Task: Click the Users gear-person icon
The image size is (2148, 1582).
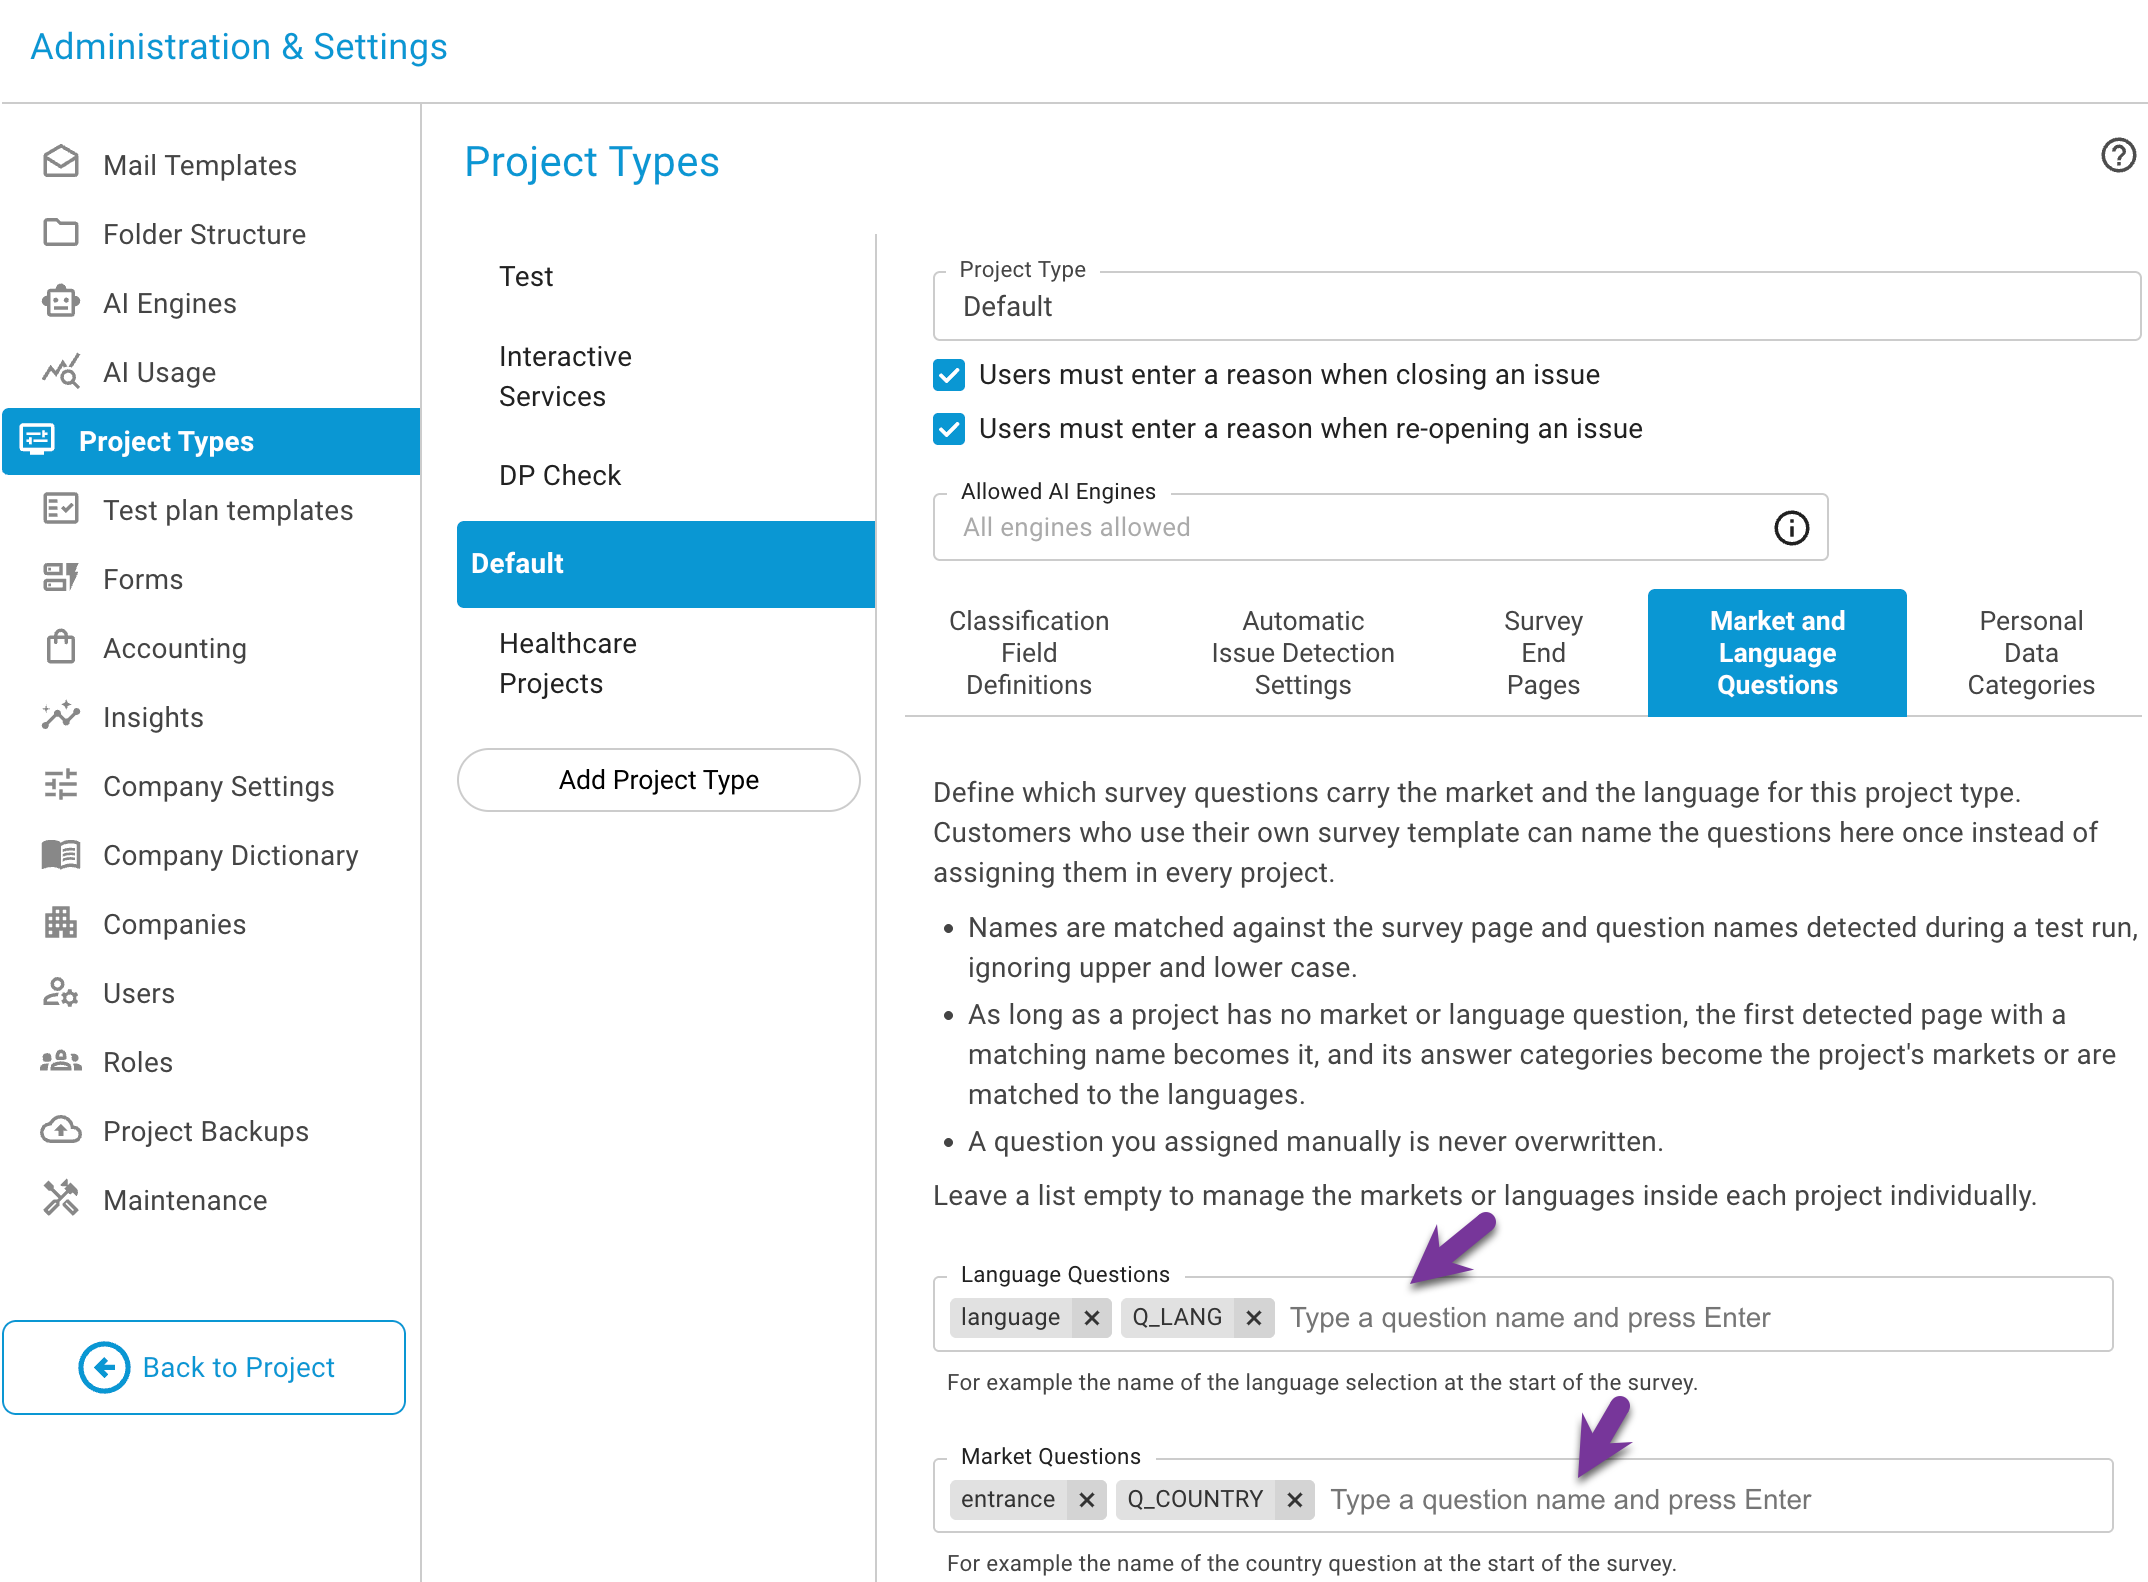Action: coord(61,992)
